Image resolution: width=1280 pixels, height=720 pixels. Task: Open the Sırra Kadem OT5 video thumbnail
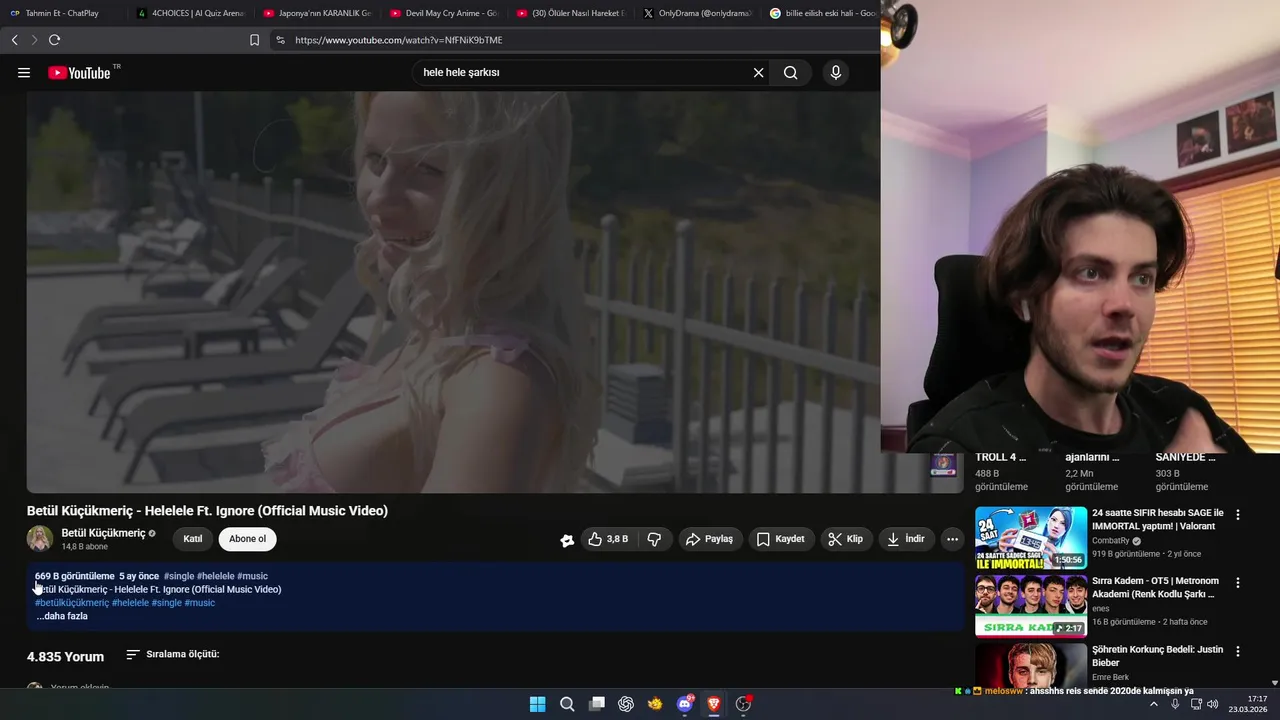click(x=1031, y=606)
